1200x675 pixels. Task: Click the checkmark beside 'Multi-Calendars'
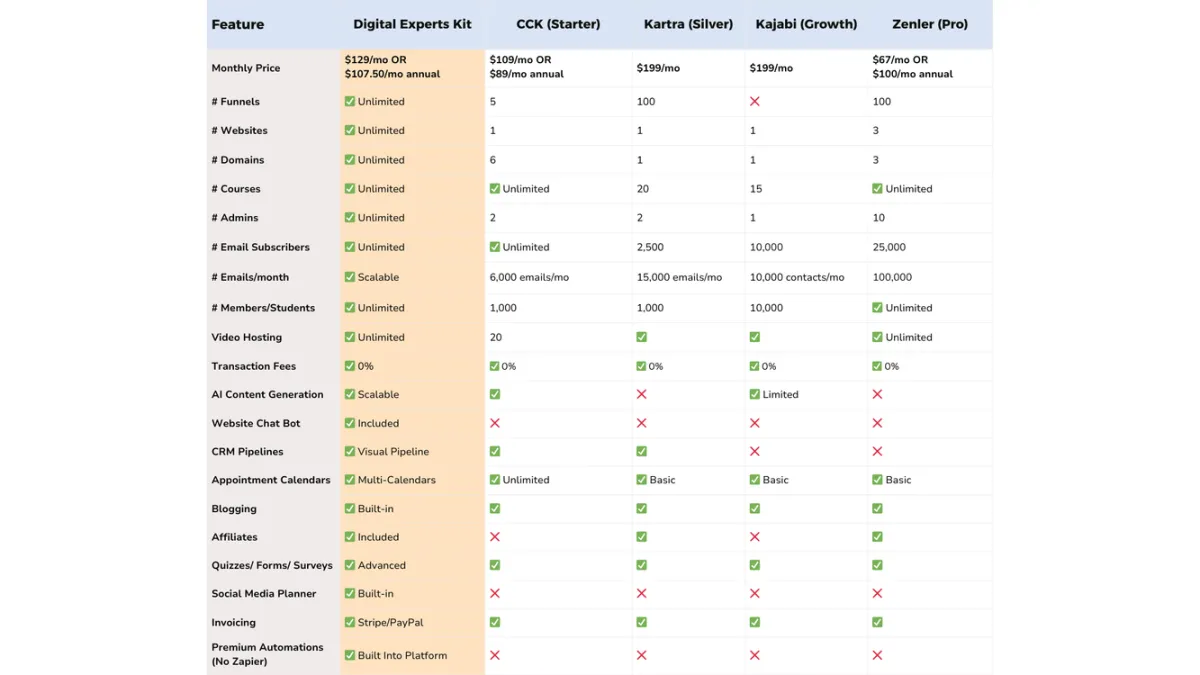[350, 480]
